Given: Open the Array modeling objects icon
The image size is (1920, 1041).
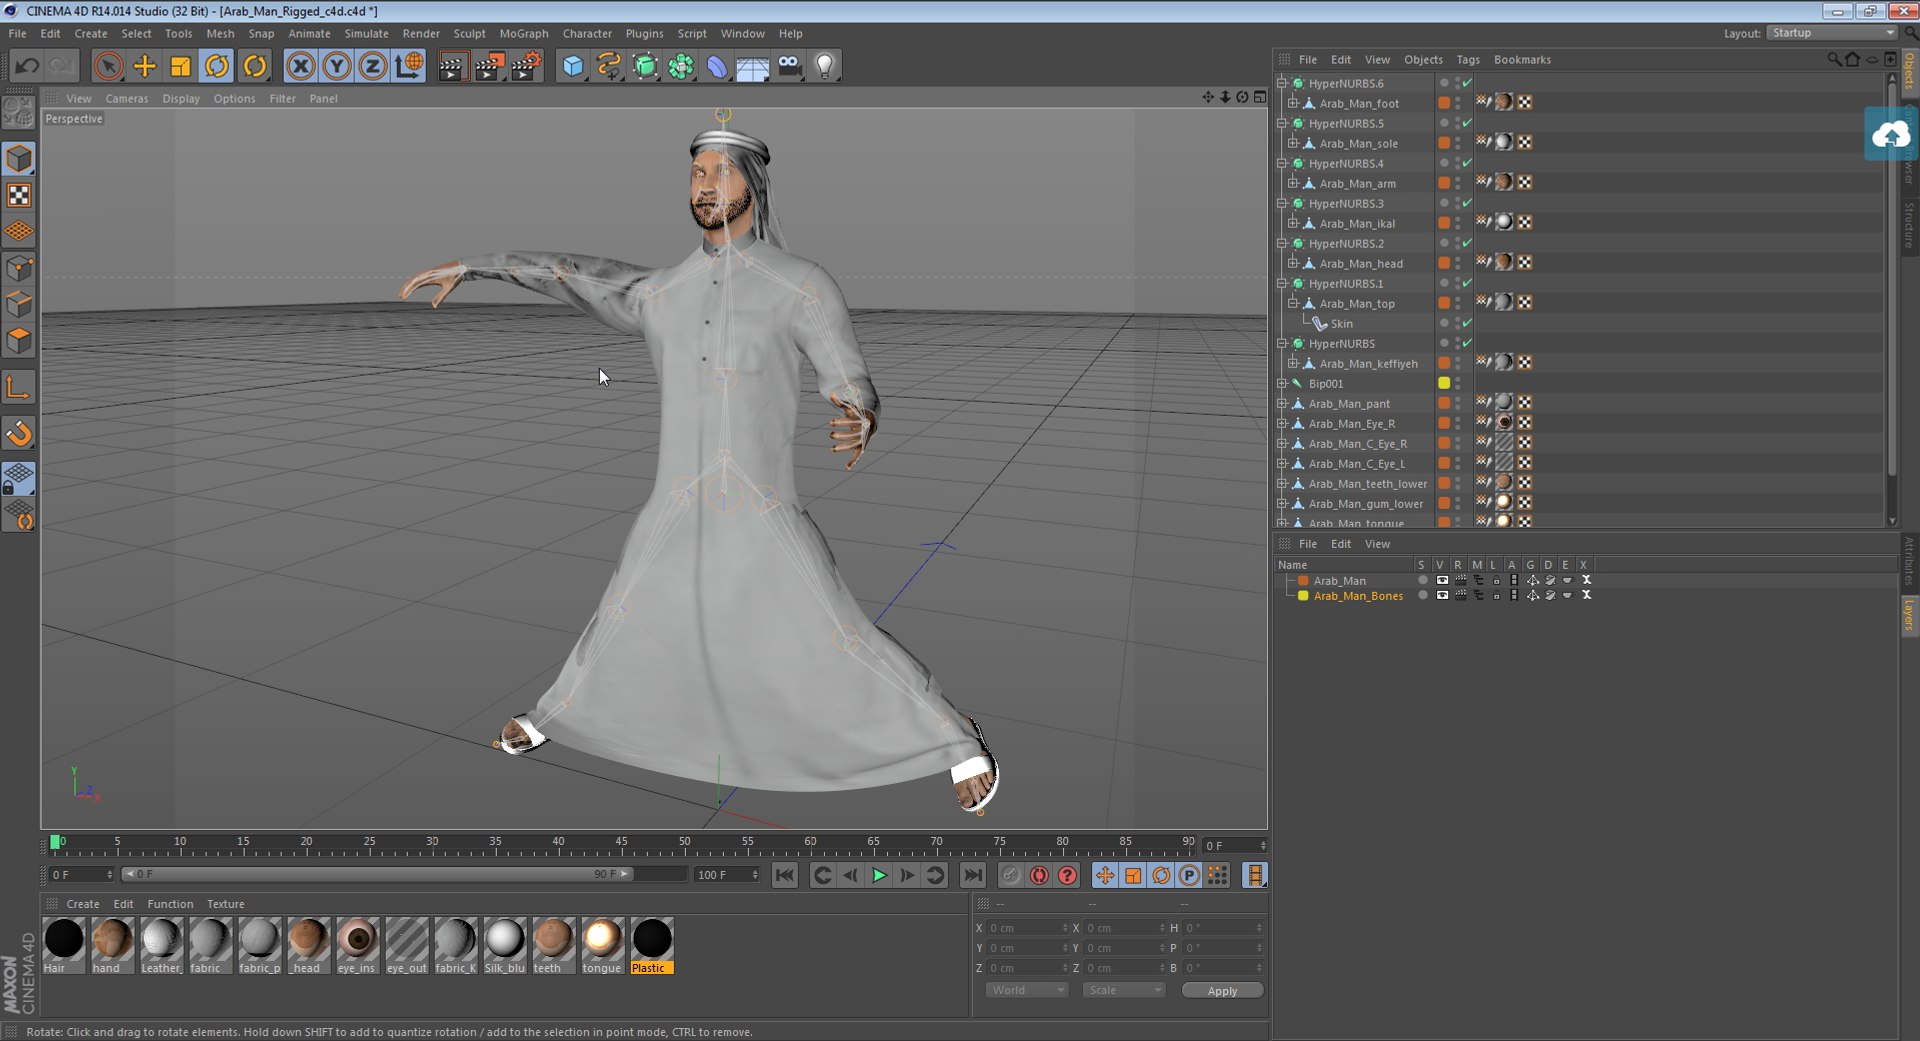Looking at the screenshot, I should [x=681, y=66].
